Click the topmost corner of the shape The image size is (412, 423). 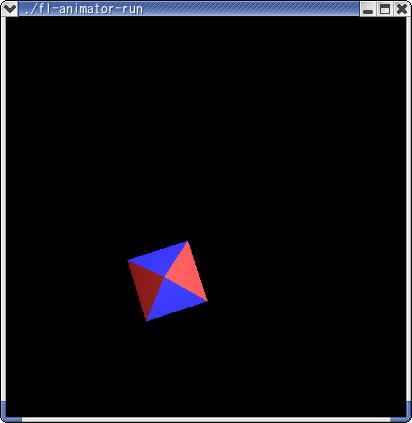pos(187,242)
